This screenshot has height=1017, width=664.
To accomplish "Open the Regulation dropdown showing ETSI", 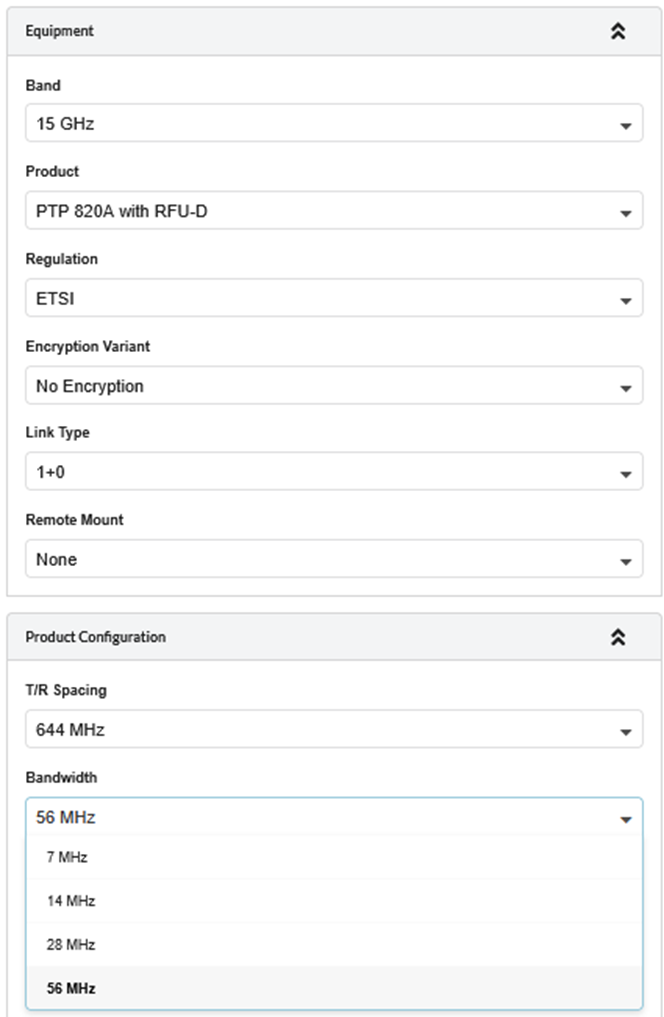I will point(320,299).
